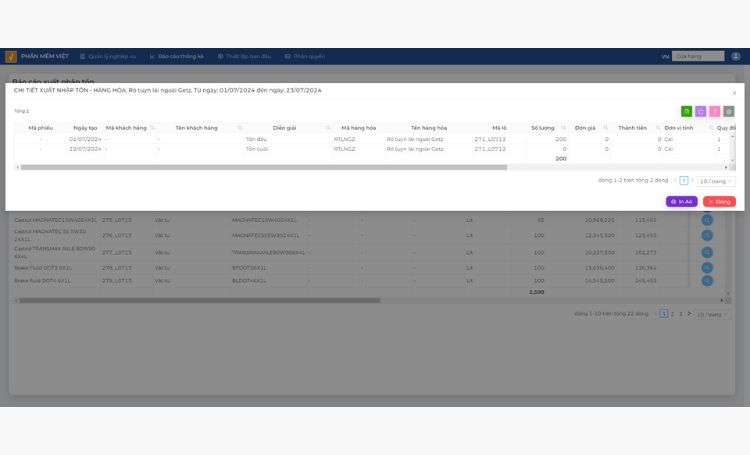Click the In A4 print button
750x455 pixels.
point(682,201)
